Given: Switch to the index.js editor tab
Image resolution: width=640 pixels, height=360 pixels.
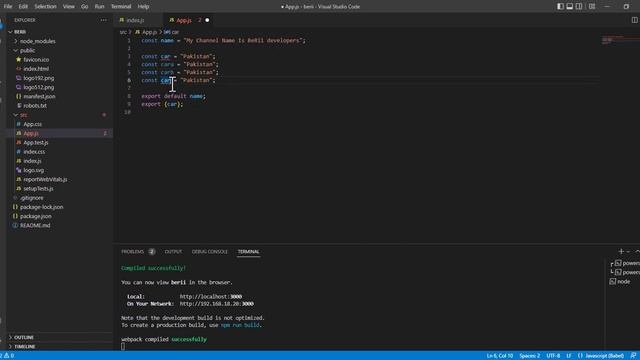Looking at the screenshot, I should (x=135, y=20).
